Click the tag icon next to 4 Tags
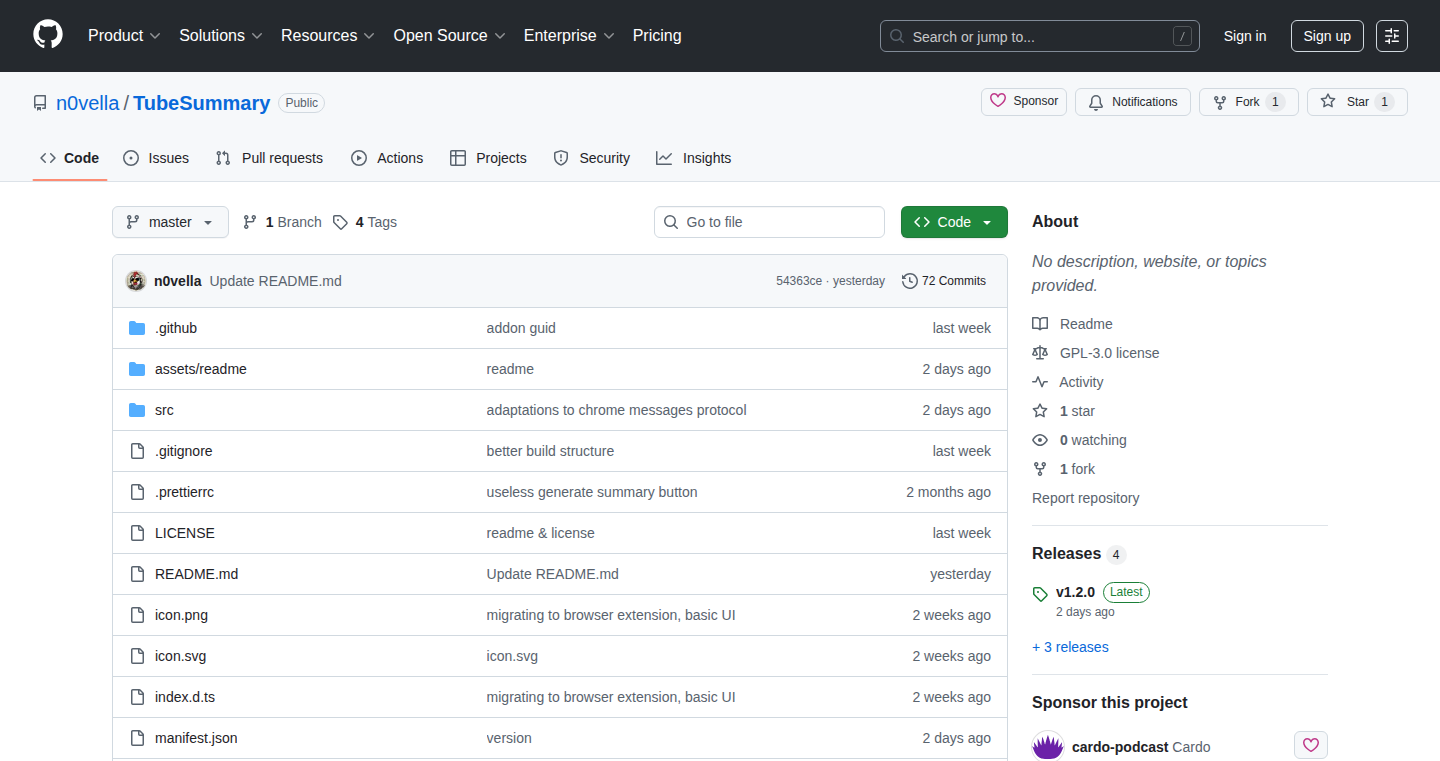 (x=340, y=222)
